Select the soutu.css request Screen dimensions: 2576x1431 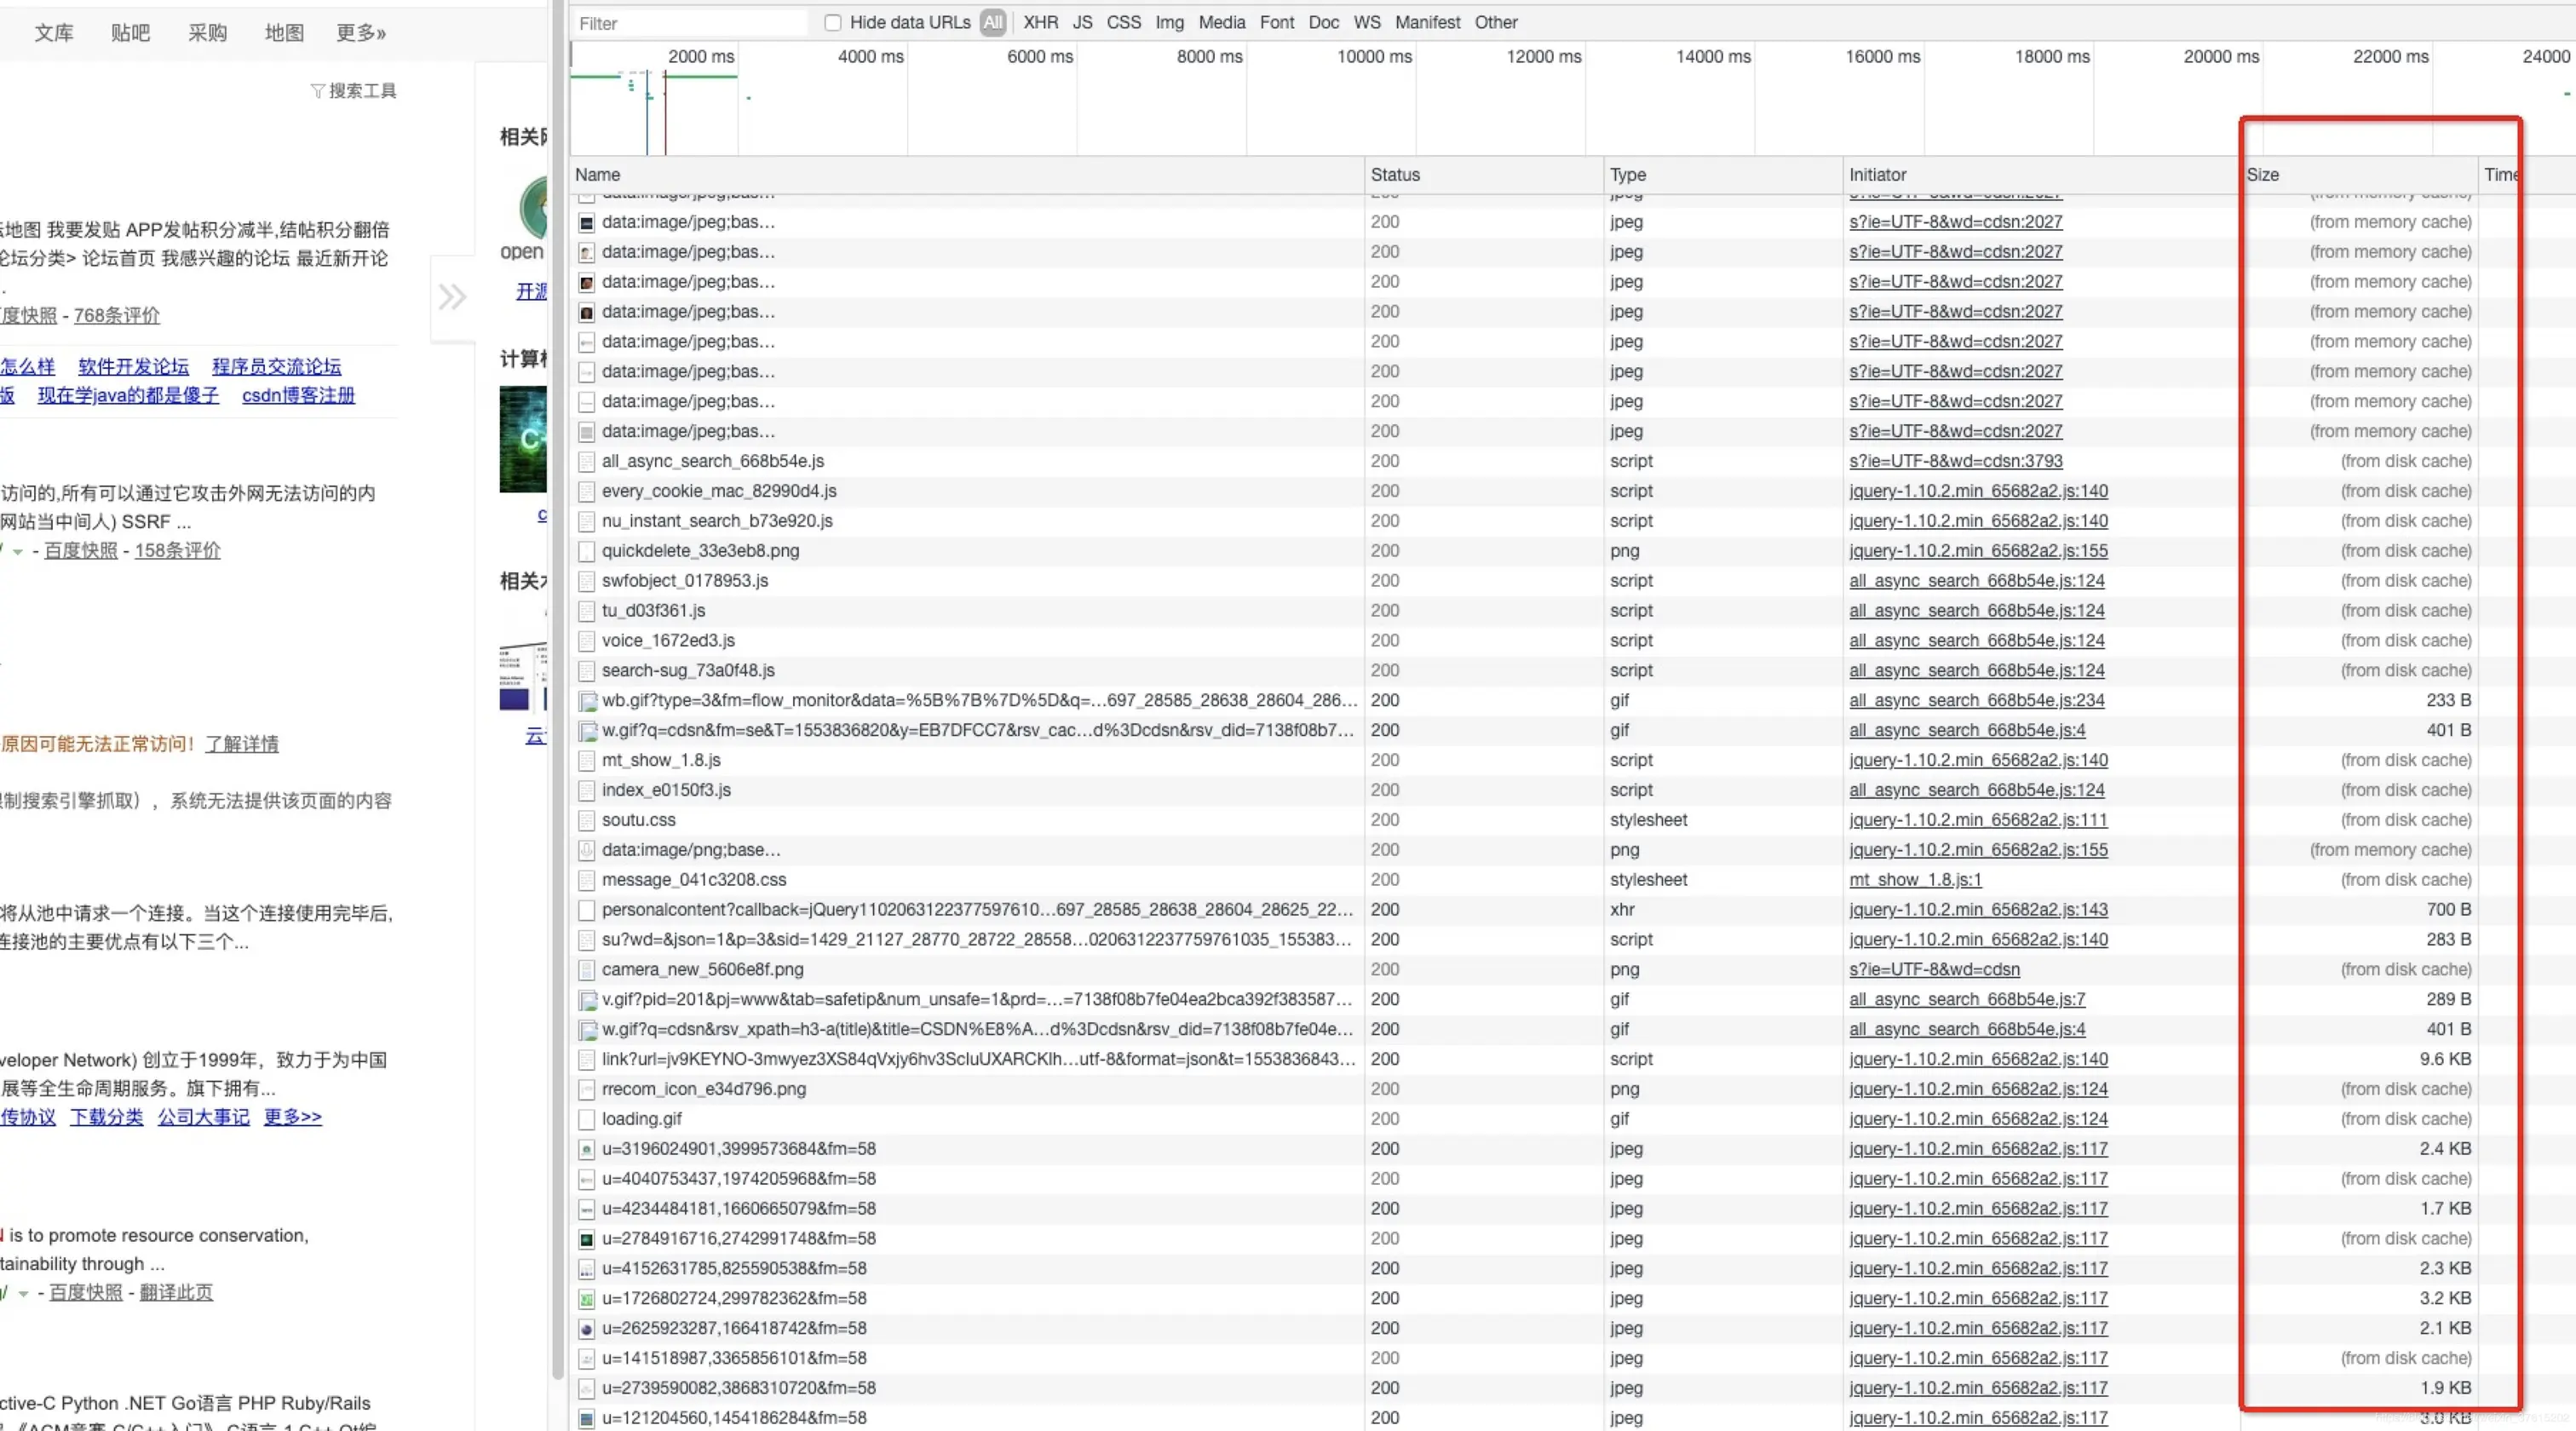(638, 820)
